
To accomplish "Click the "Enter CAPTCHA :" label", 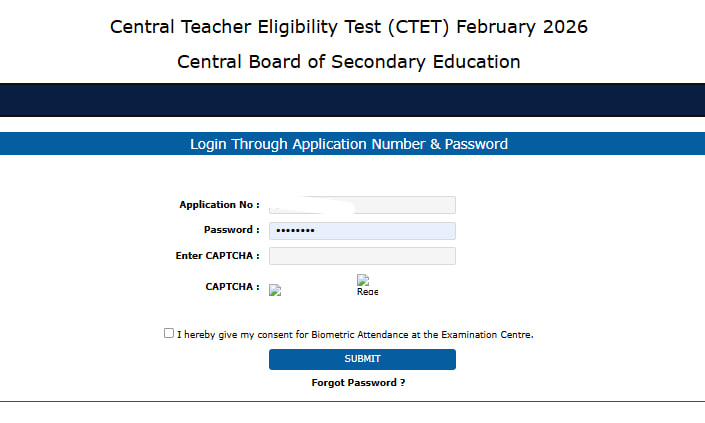I will (217, 256).
